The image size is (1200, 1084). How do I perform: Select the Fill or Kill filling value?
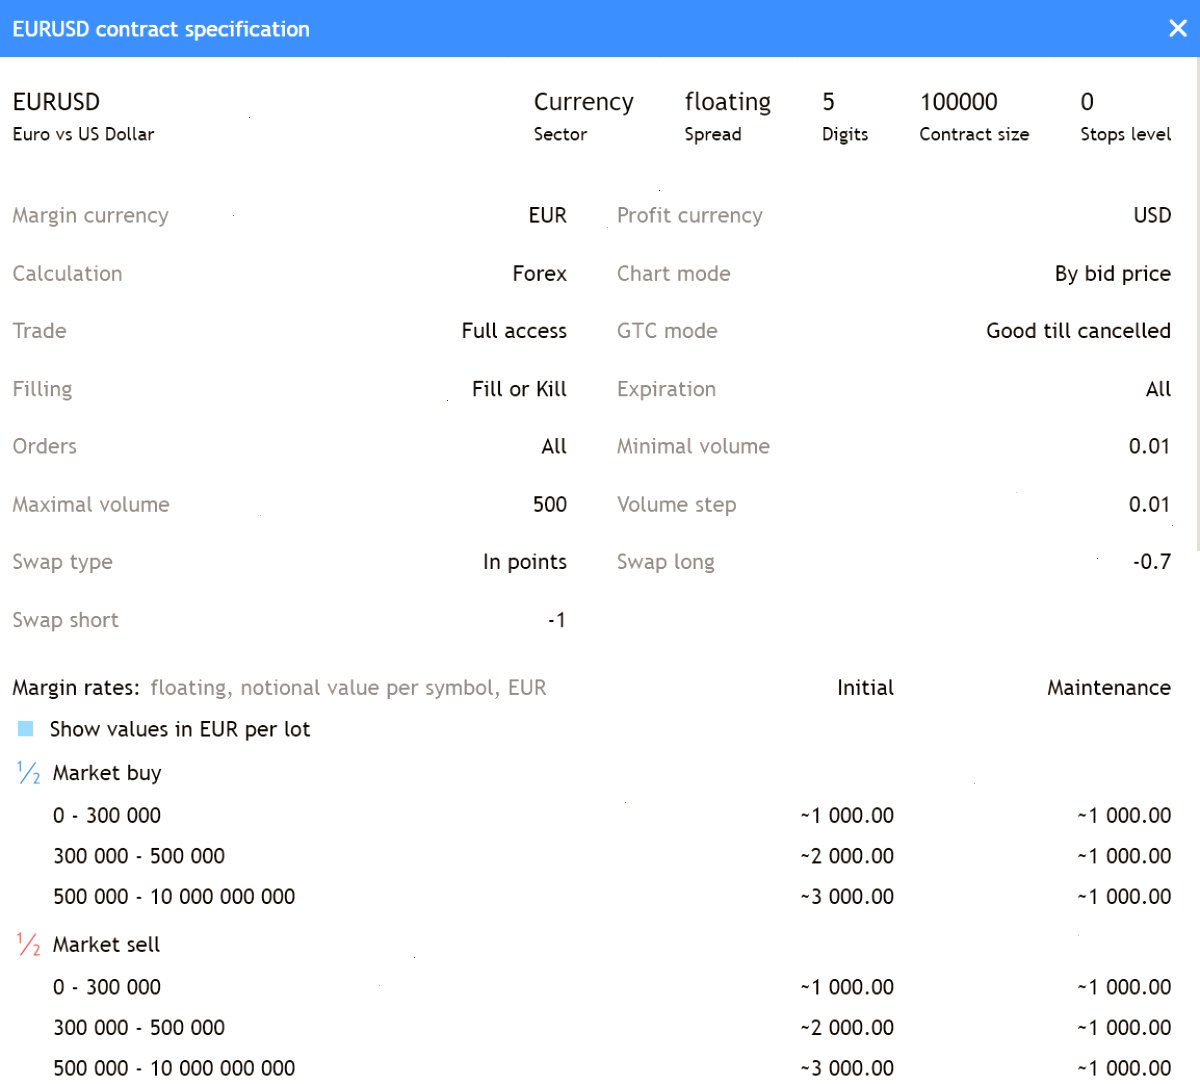coord(519,389)
